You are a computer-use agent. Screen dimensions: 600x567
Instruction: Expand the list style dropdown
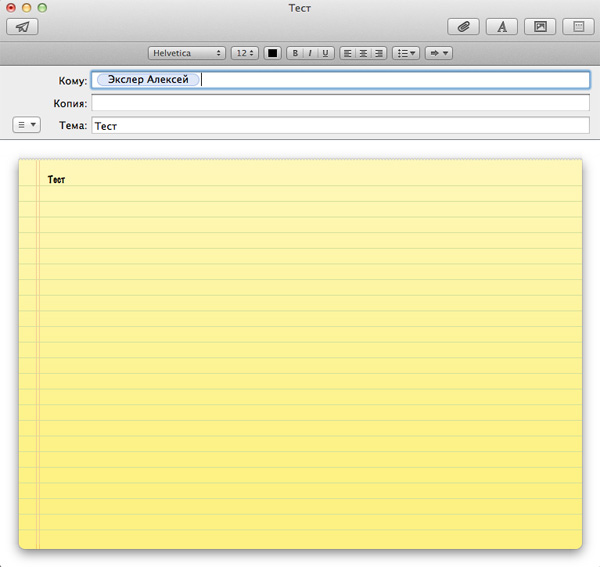[406, 53]
